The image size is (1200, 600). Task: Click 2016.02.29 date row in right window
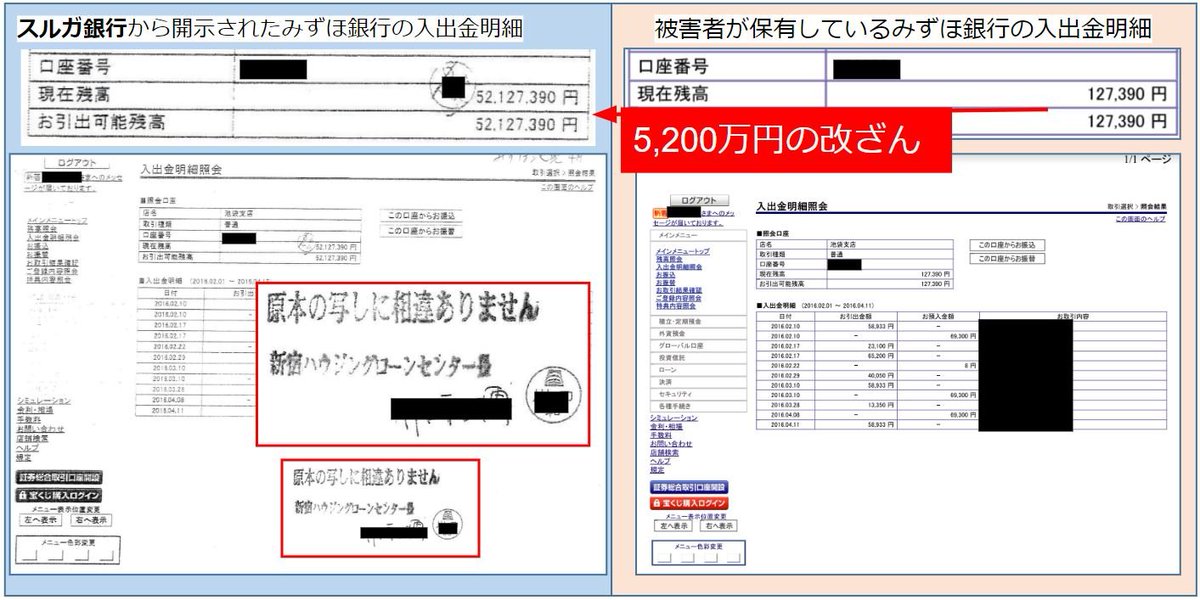pos(785,375)
